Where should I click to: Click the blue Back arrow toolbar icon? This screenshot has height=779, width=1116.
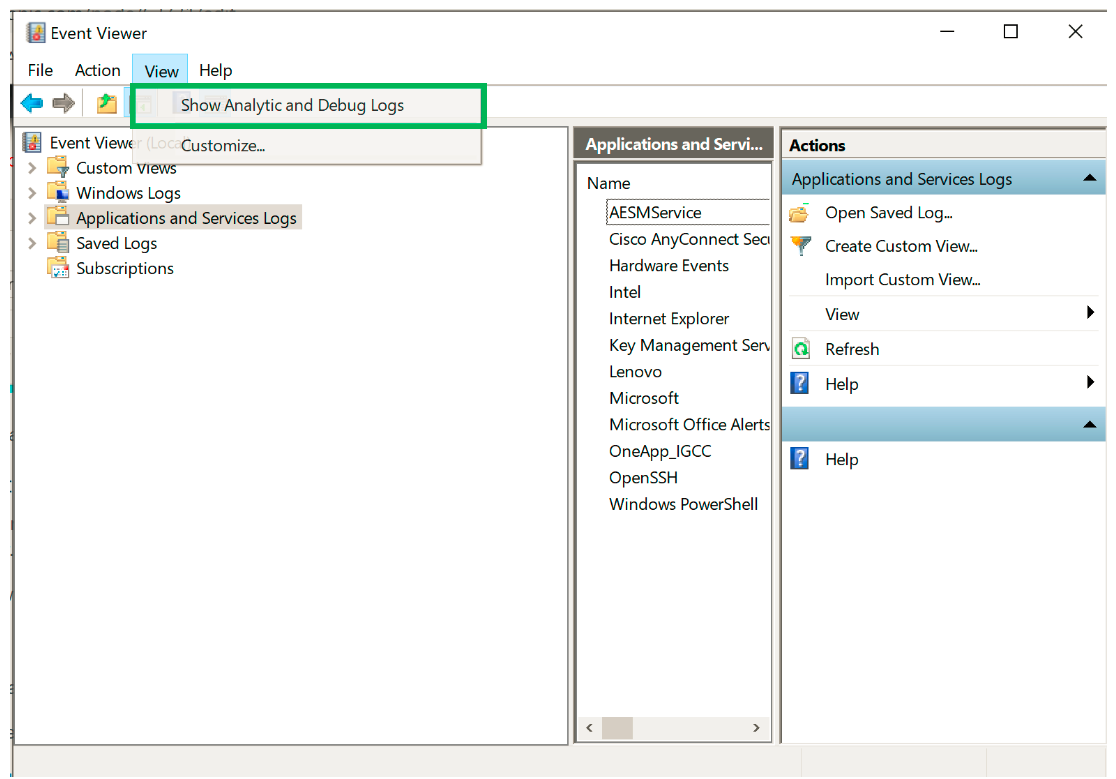coord(32,103)
